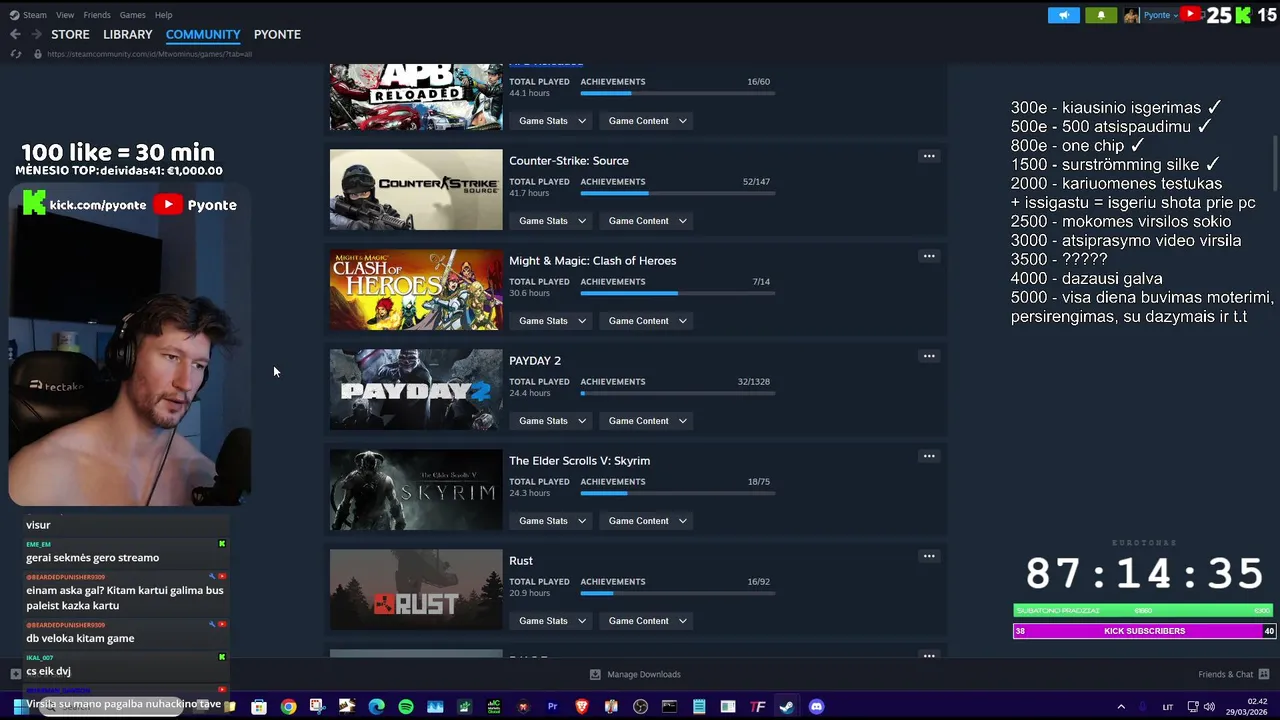Open OBS Studio from the taskbar

pyautogui.click(x=640, y=707)
